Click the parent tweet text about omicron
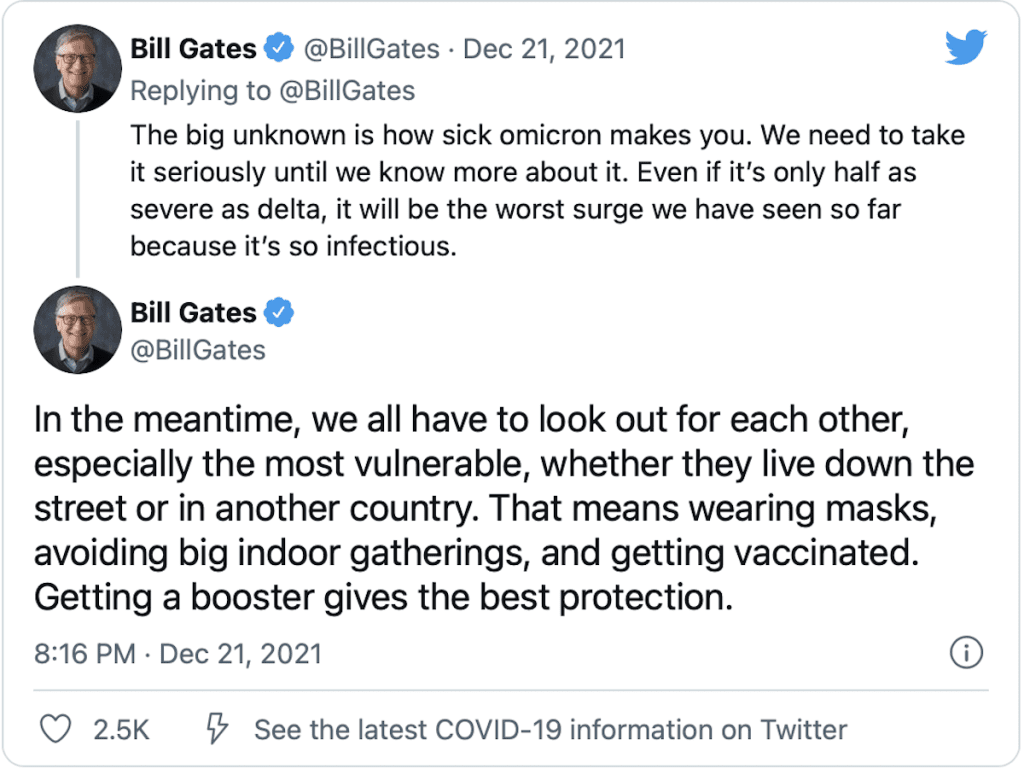The width and height of the screenshot is (1024, 769). (x=547, y=191)
